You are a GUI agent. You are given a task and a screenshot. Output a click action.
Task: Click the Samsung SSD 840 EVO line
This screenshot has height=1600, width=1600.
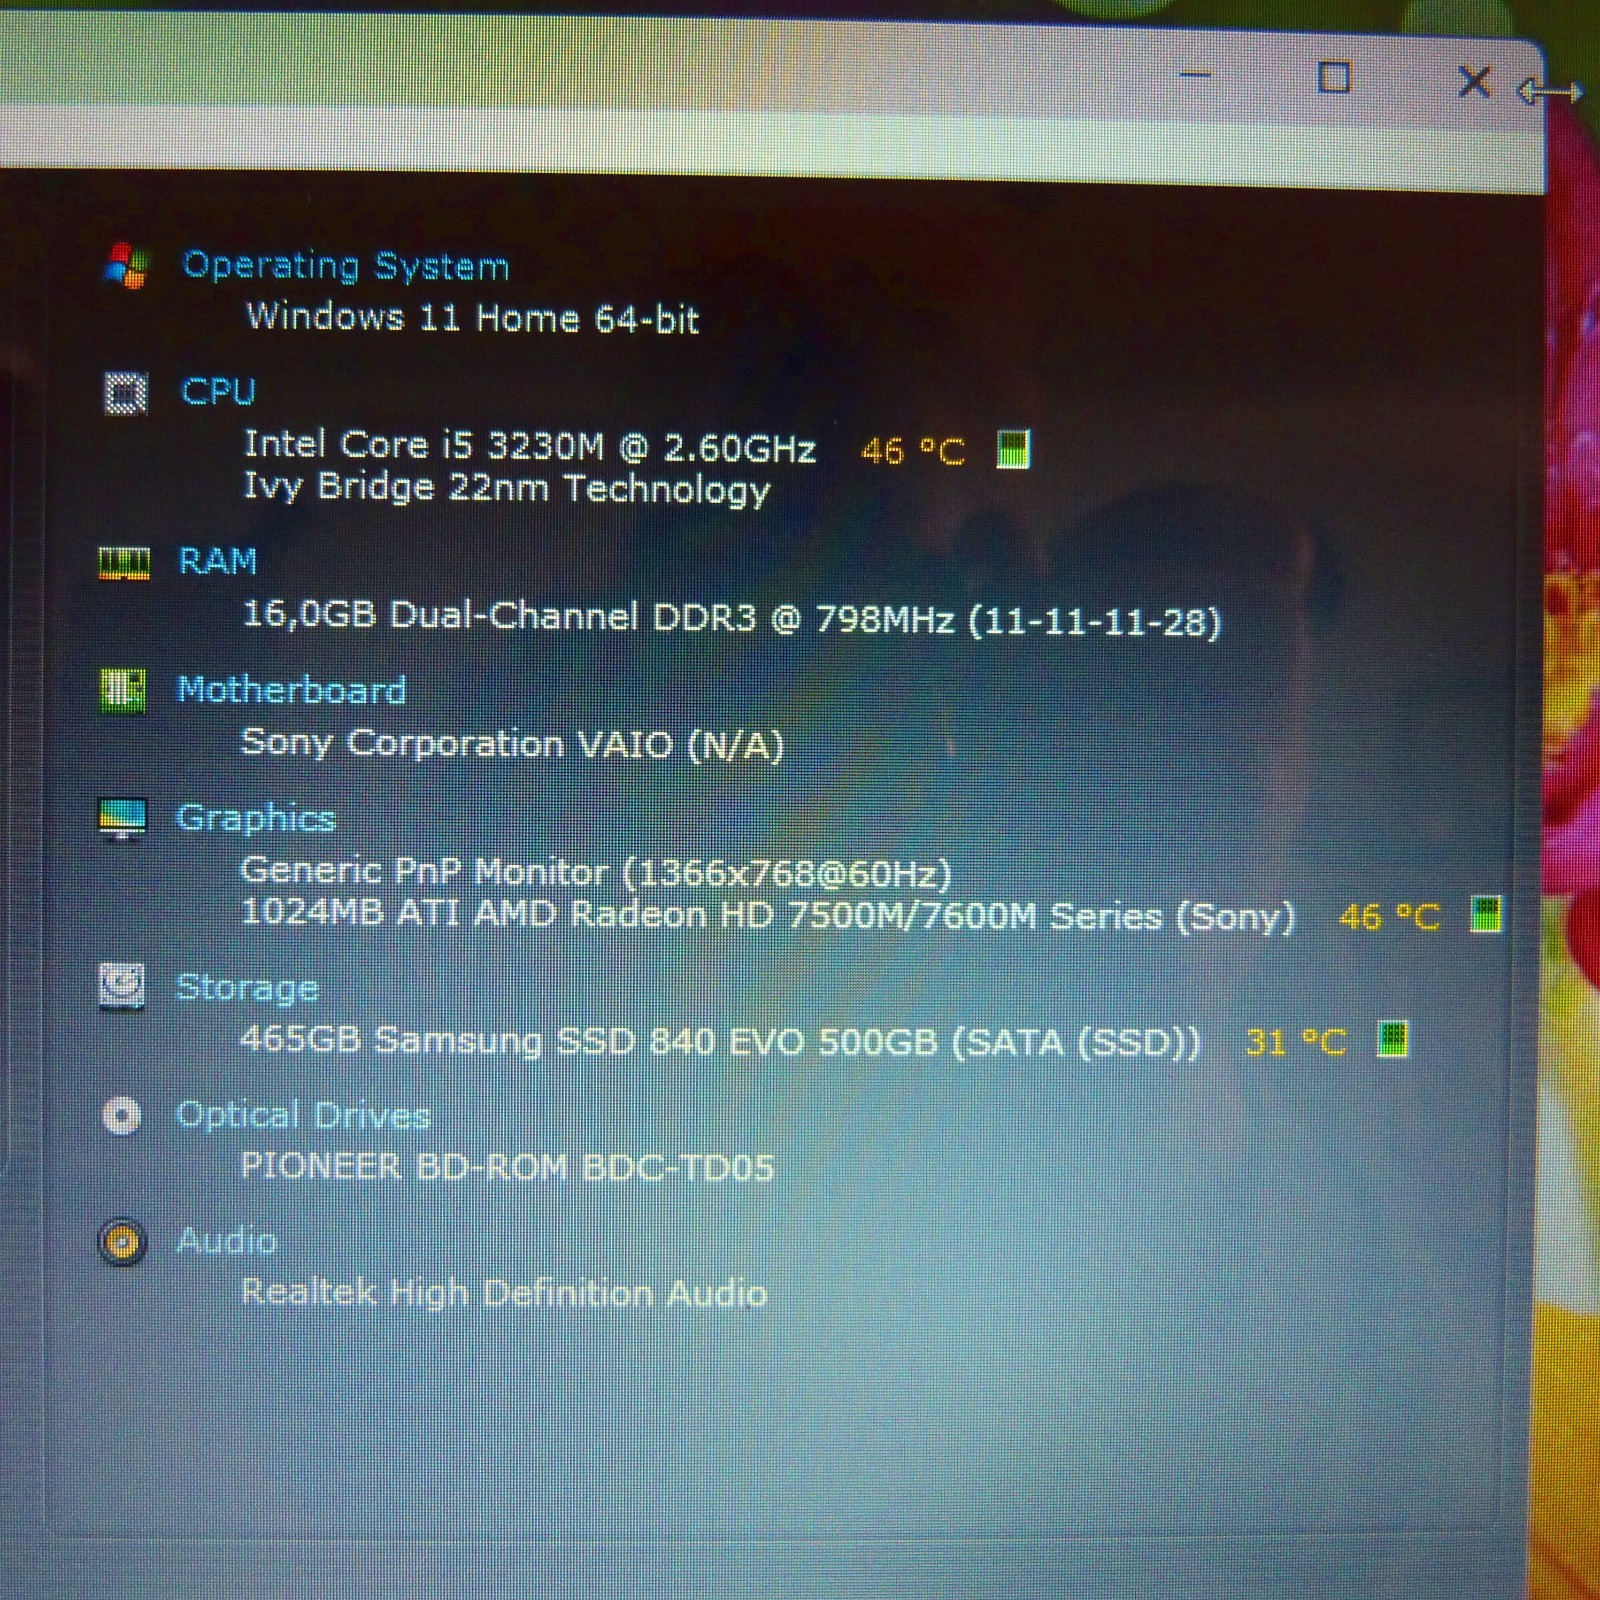pos(720,1041)
